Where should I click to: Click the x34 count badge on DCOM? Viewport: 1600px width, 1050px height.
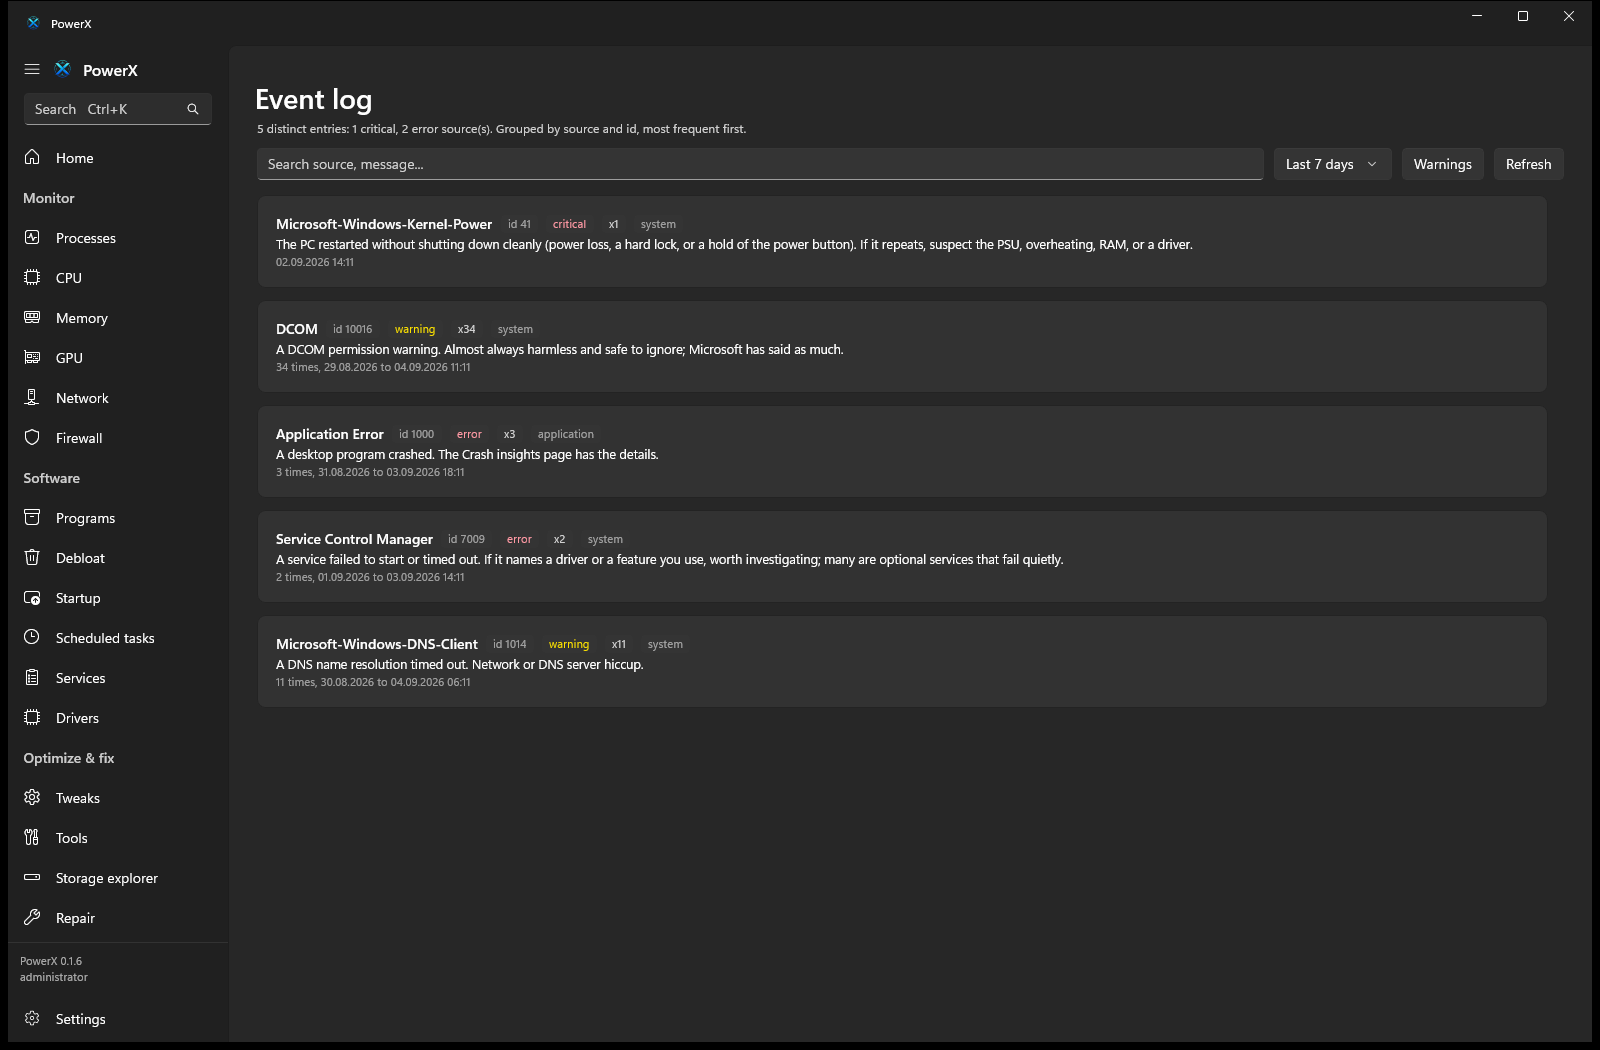pyautogui.click(x=466, y=329)
